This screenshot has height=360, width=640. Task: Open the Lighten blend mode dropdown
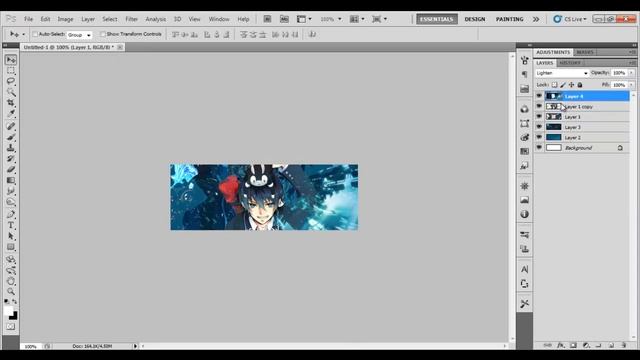pos(562,73)
